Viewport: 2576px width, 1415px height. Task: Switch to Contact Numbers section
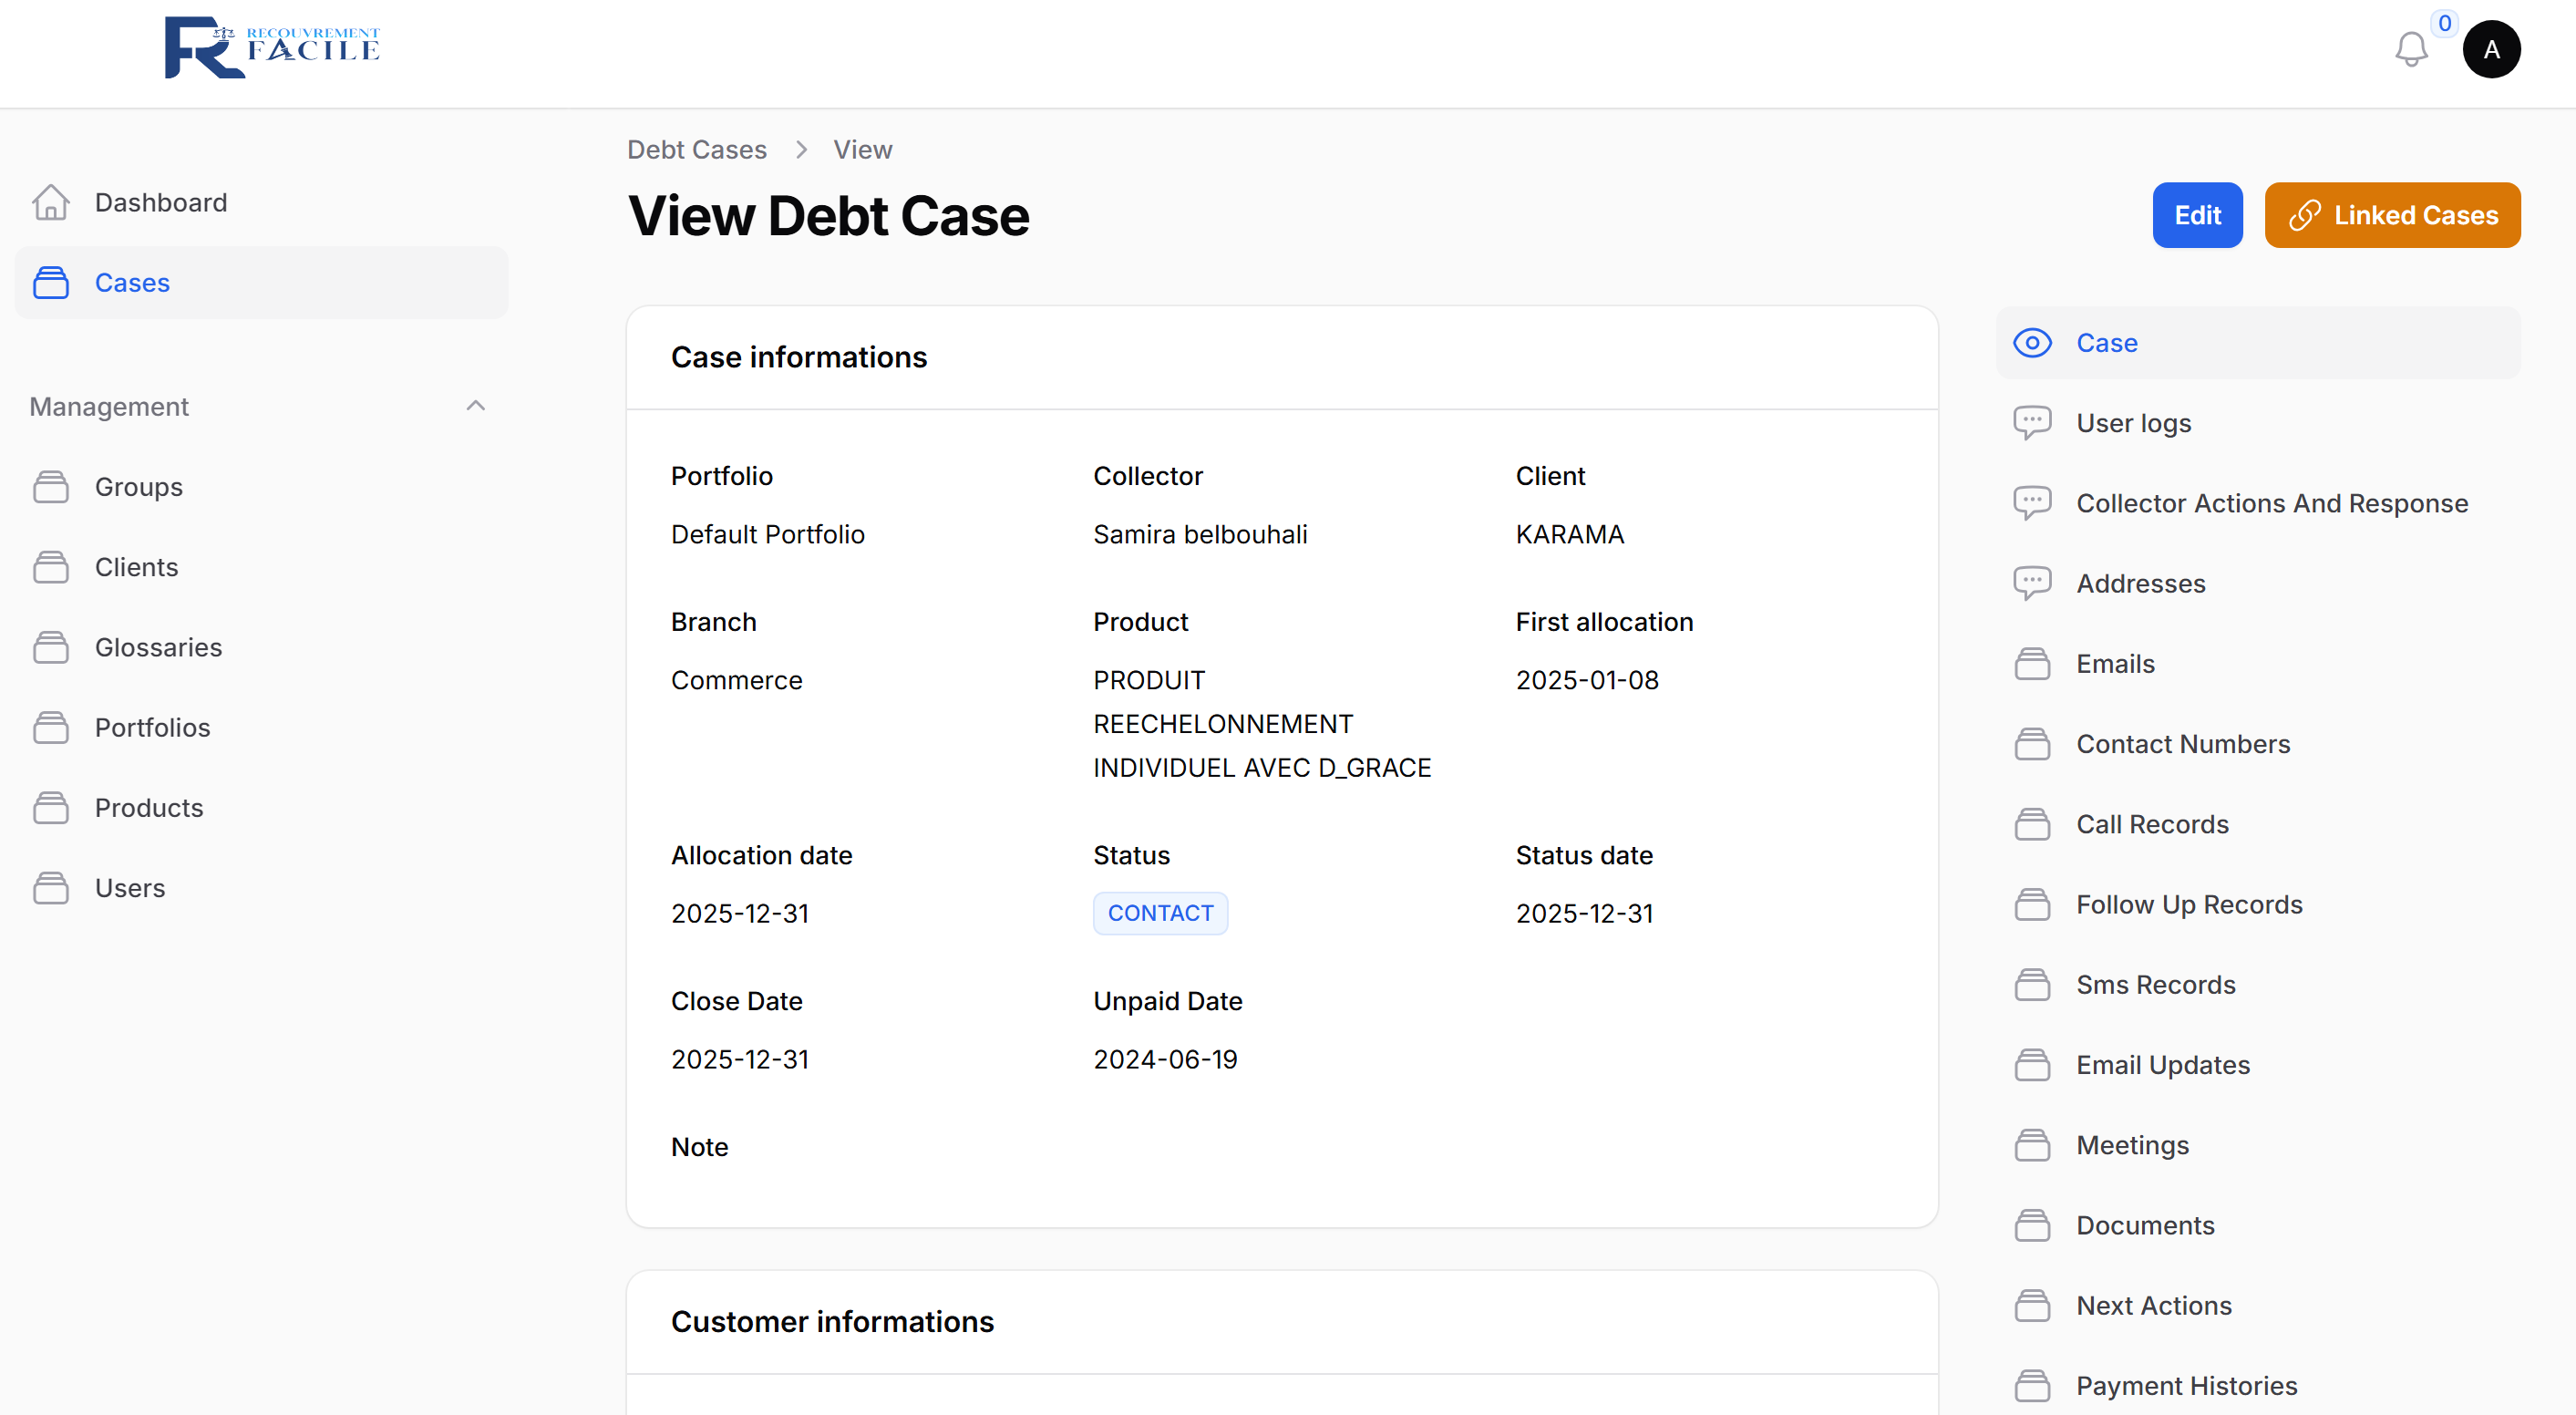click(2182, 744)
